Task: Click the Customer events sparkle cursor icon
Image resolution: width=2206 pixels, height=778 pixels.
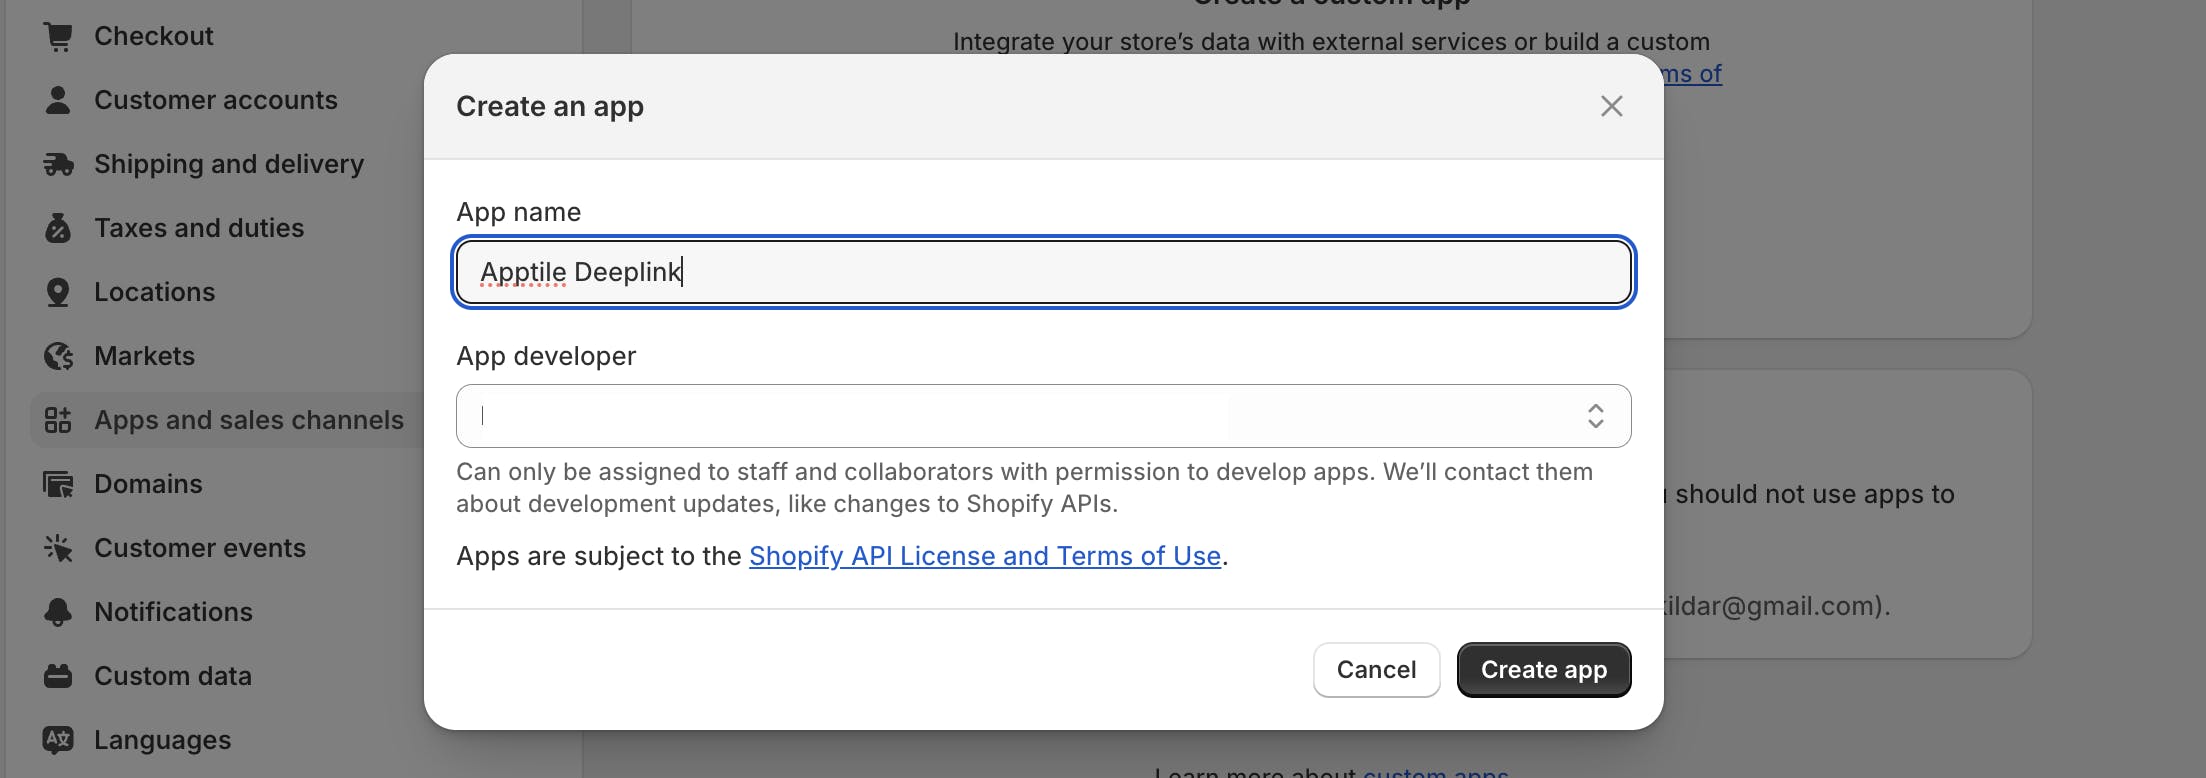Action: 58,548
